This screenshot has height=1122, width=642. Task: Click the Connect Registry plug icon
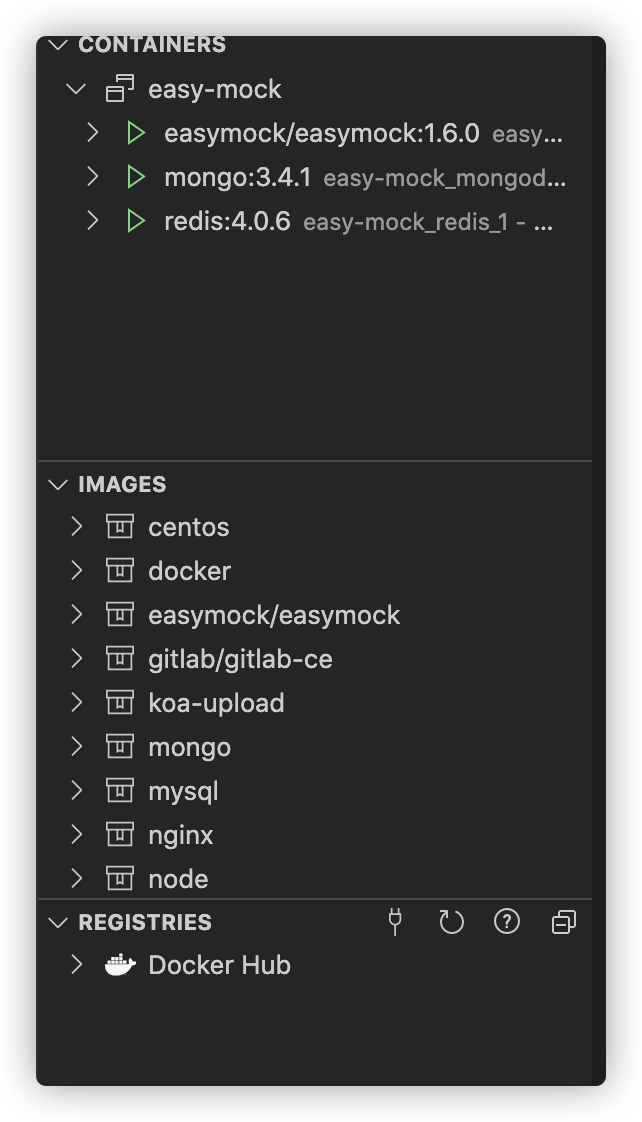395,922
